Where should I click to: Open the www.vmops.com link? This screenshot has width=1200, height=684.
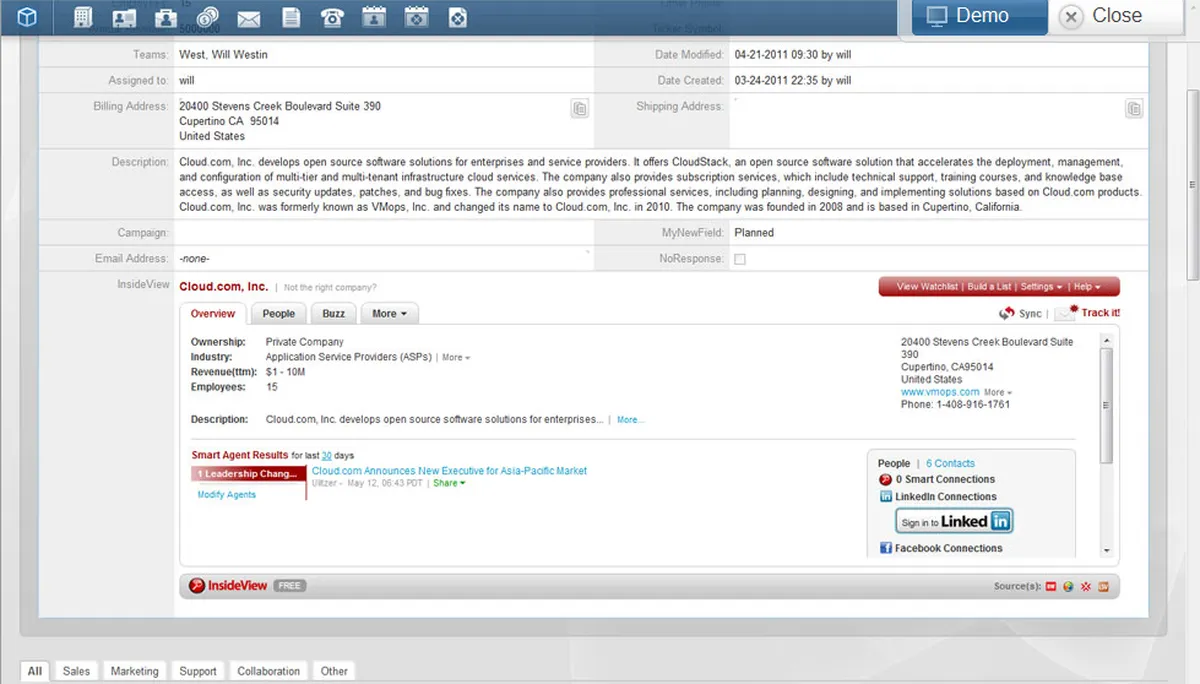click(940, 393)
